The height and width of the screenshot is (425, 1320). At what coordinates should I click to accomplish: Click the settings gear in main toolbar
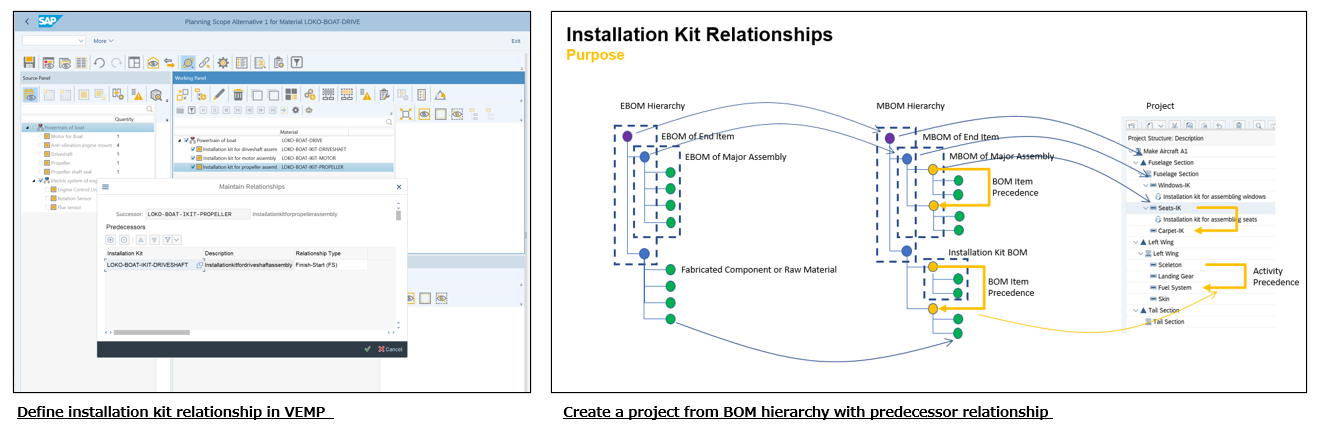pyautogui.click(x=222, y=63)
